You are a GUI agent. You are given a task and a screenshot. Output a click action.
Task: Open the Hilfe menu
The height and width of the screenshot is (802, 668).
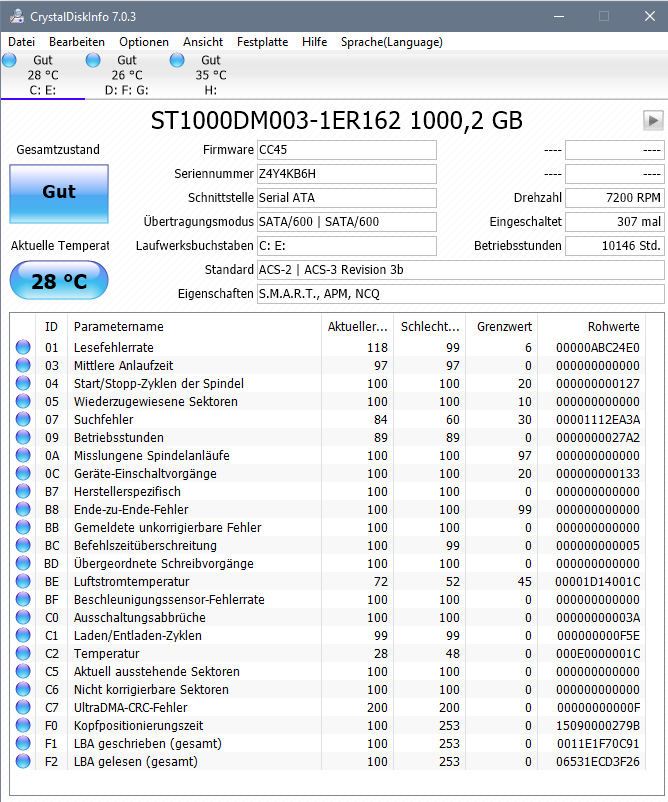(x=315, y=42)
